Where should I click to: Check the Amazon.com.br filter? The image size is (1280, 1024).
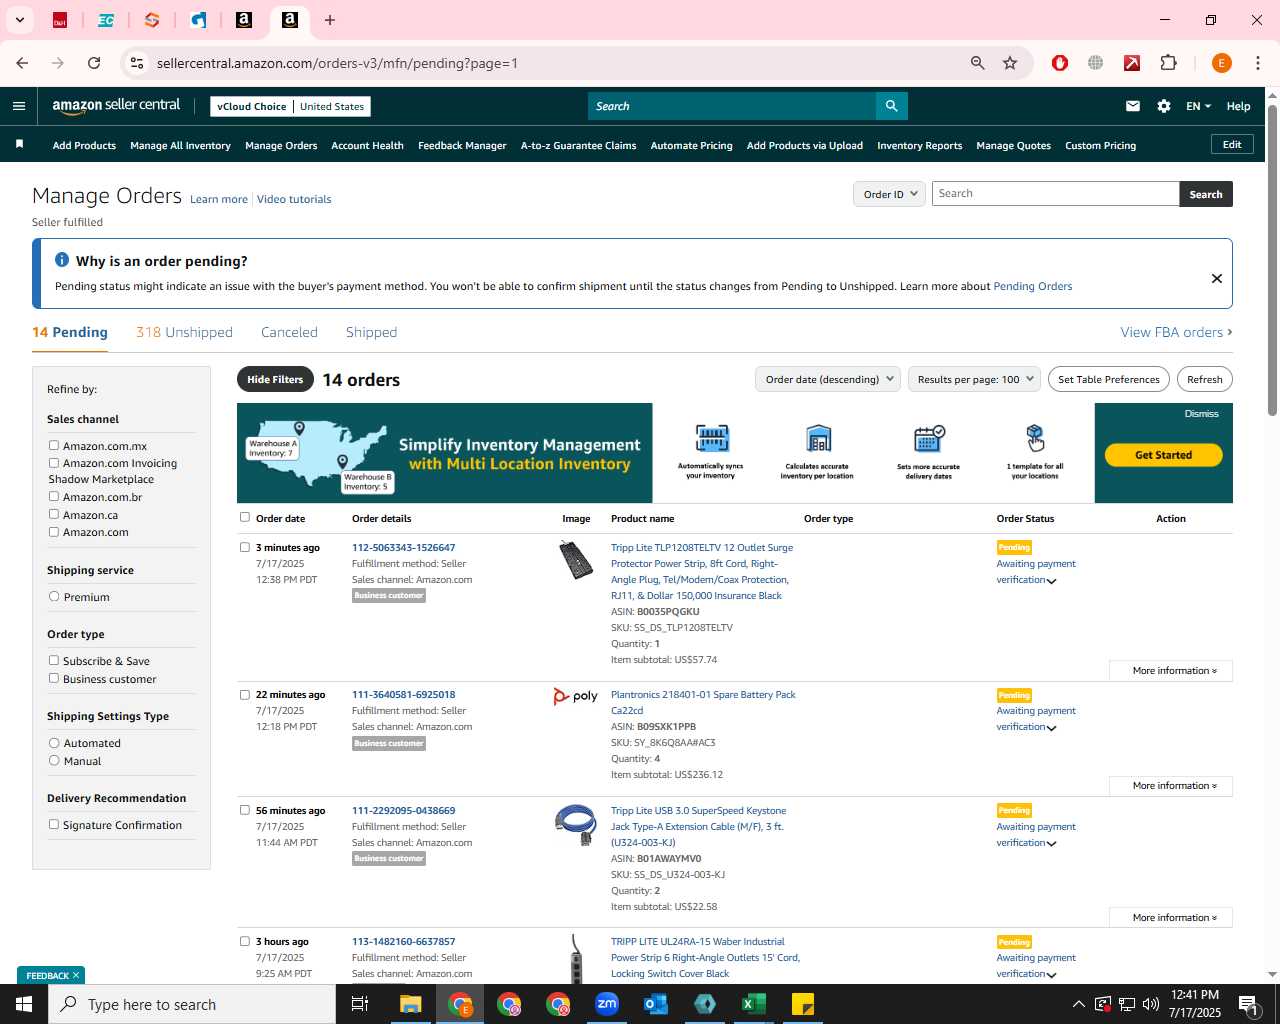54,497
